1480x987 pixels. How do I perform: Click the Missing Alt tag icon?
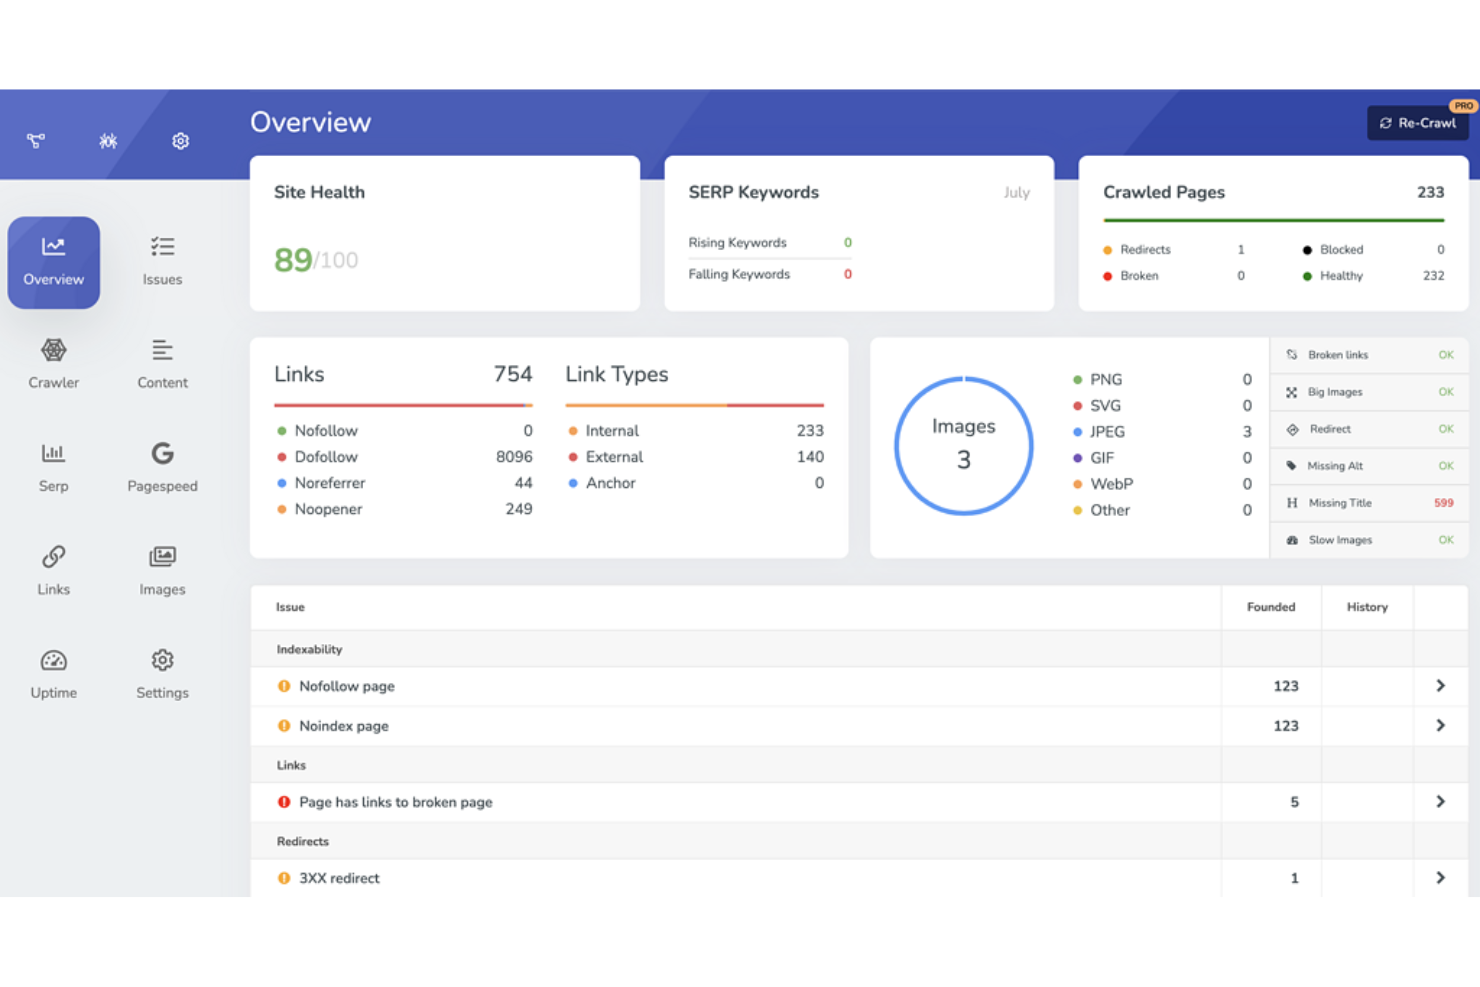(x=1292, y=466)
